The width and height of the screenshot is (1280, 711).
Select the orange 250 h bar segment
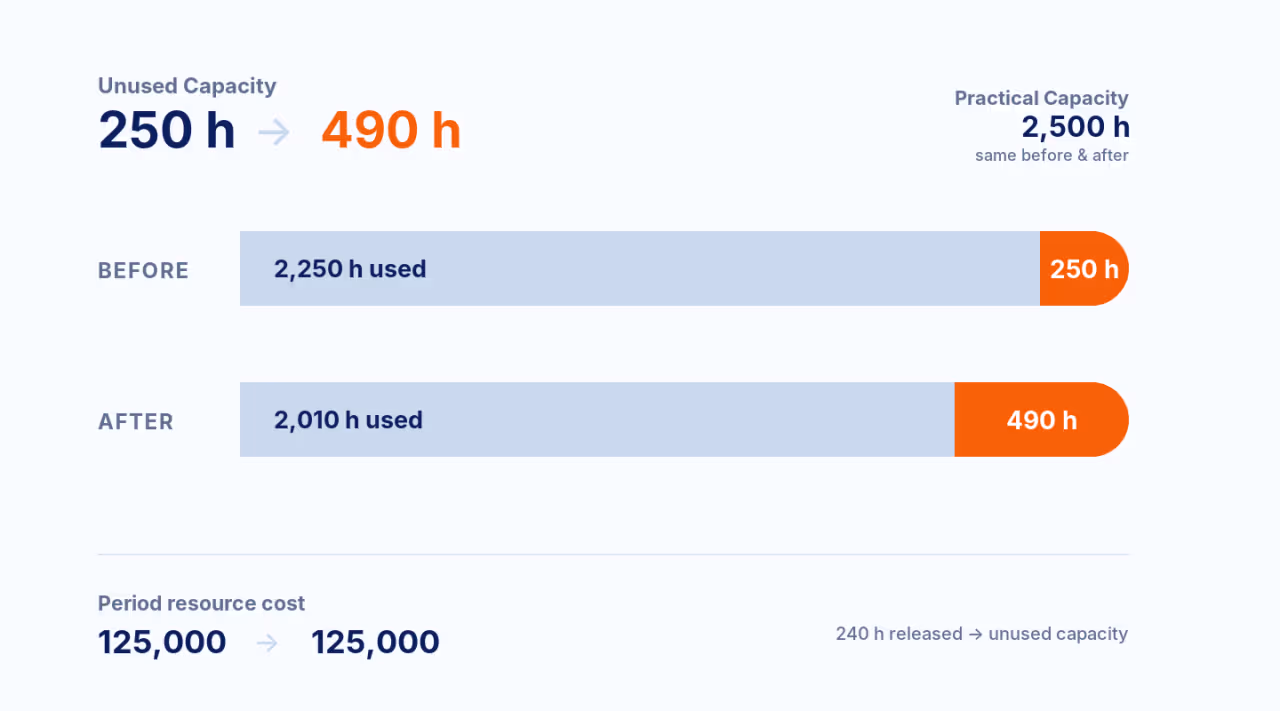click(x=1084, y=268)
